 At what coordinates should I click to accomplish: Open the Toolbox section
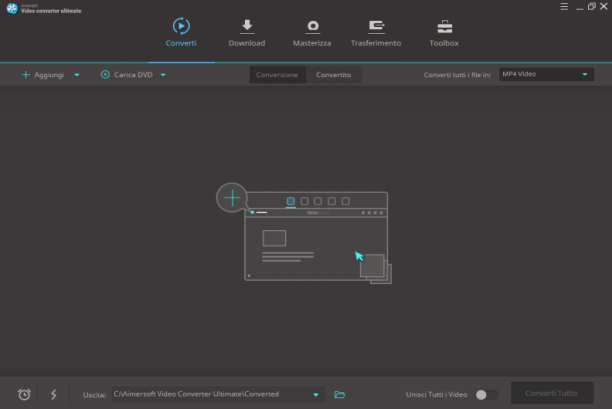pos(444,33)
